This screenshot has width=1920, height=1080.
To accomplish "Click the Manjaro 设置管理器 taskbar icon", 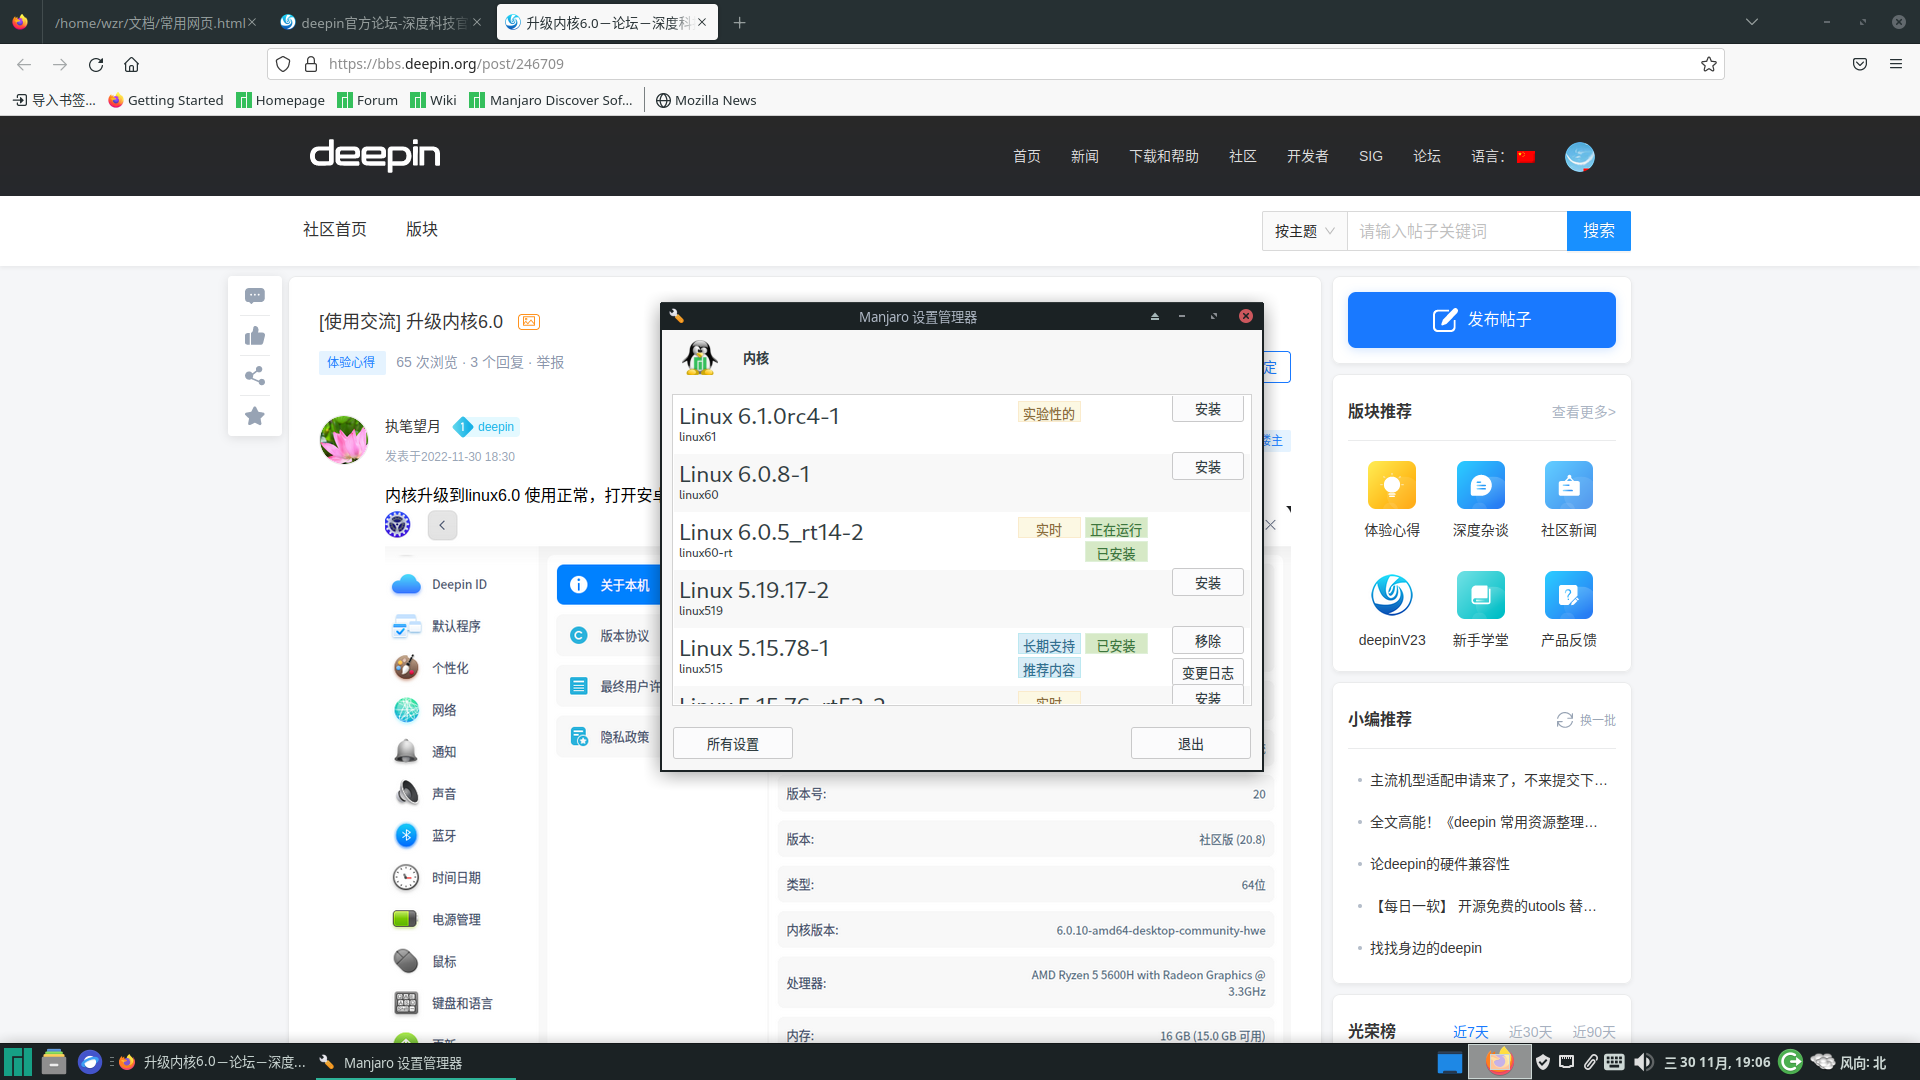I will 326,1062.
